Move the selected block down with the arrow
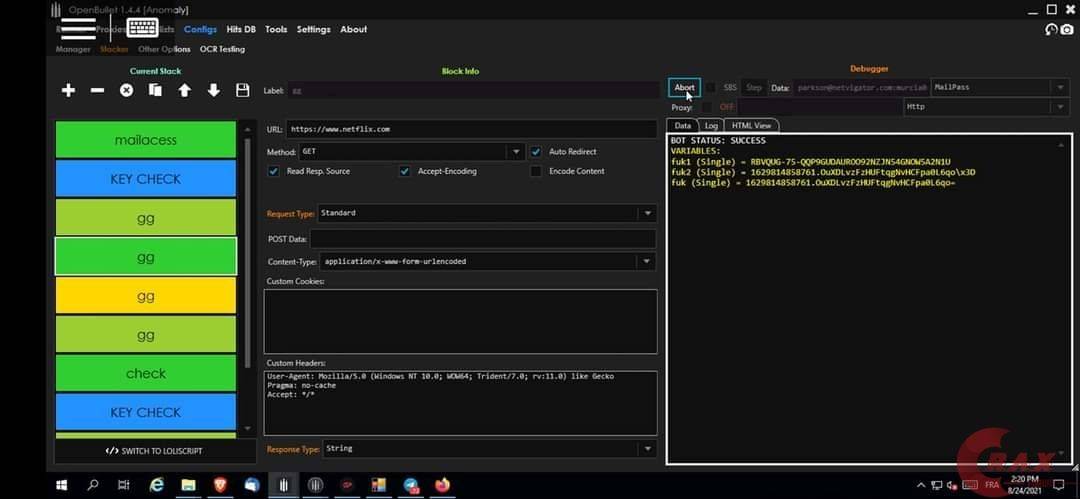1080x499 pixels. 213,90
